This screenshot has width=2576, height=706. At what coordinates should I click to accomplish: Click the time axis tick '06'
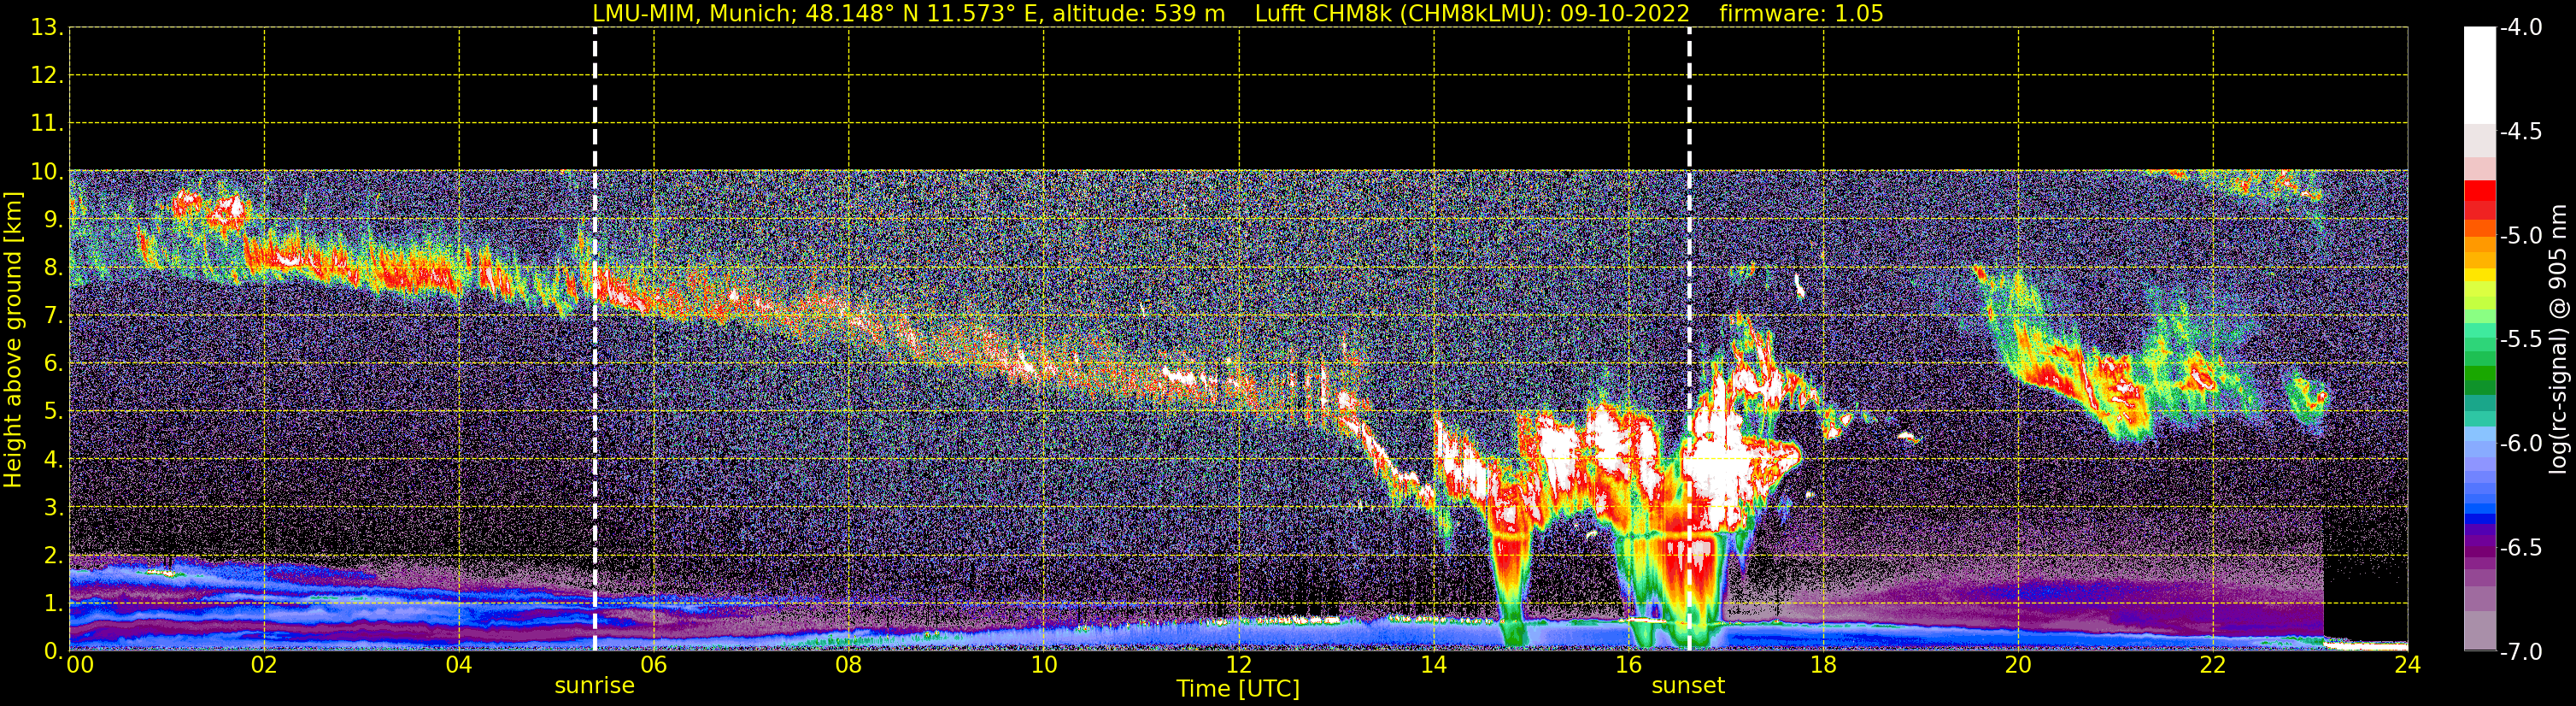654,666
